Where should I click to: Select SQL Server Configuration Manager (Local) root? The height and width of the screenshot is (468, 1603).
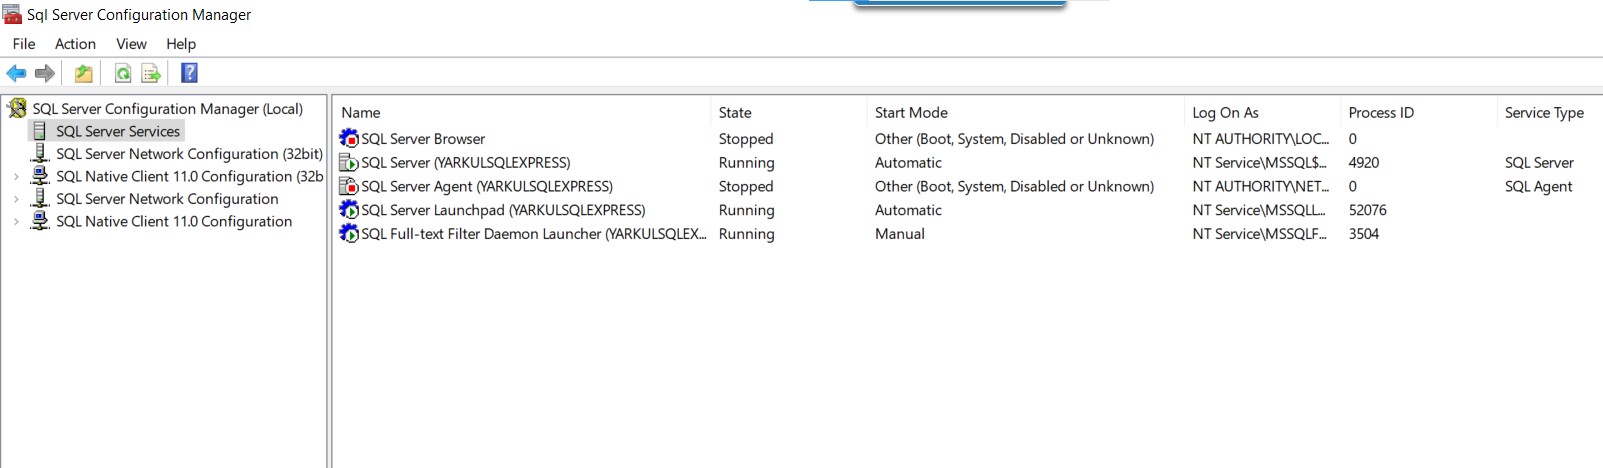pos(167,108)
